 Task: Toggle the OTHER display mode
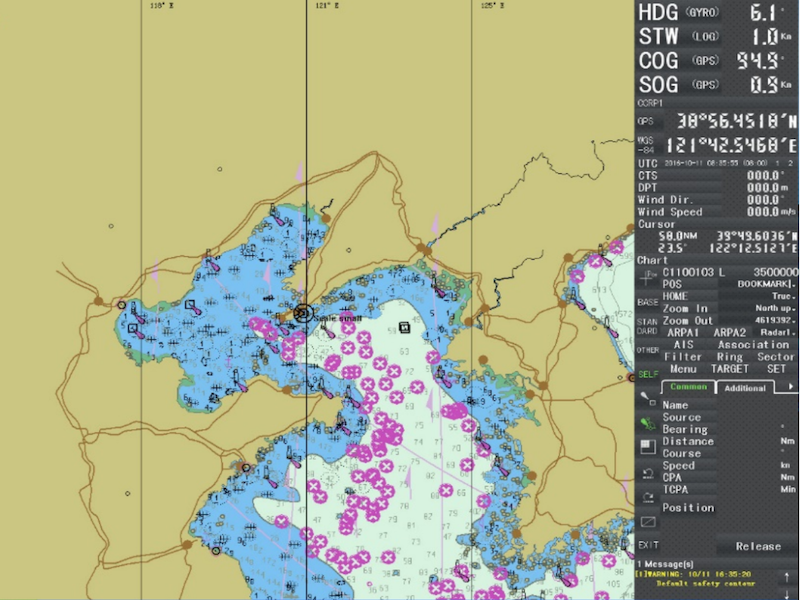(x=647, y=351)
